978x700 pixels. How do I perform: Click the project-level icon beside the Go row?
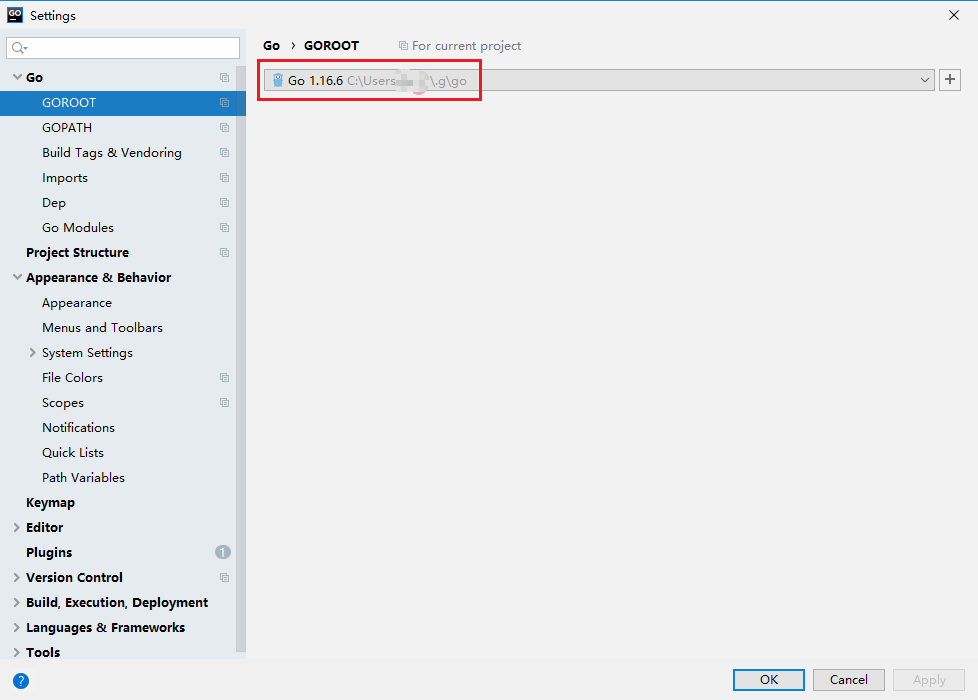[x=225, y=77]
